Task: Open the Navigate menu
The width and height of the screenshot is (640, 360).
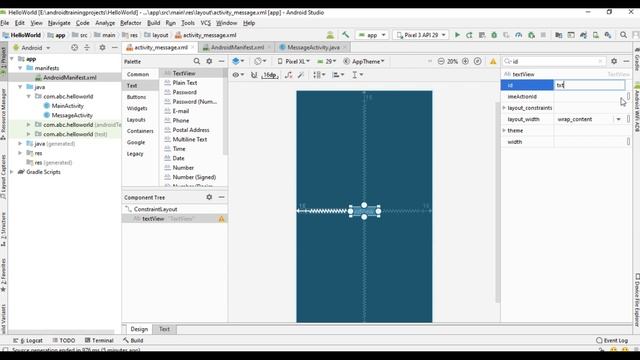Action: [x=59, y=23]
